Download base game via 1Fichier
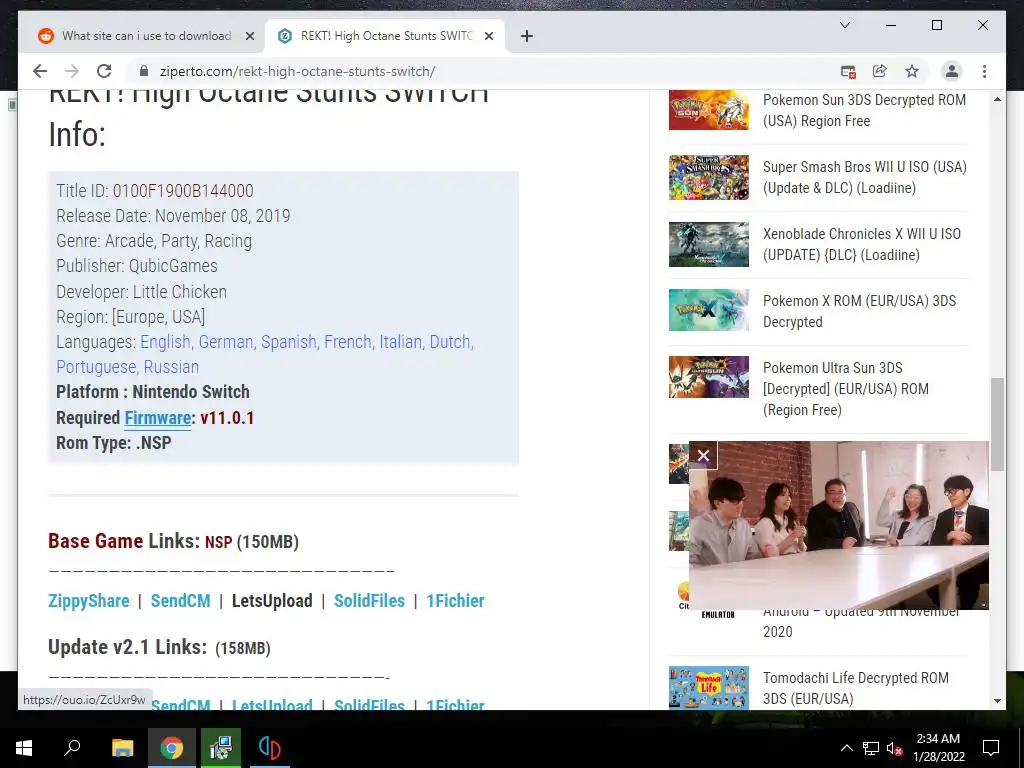 [x=455, y=601]
